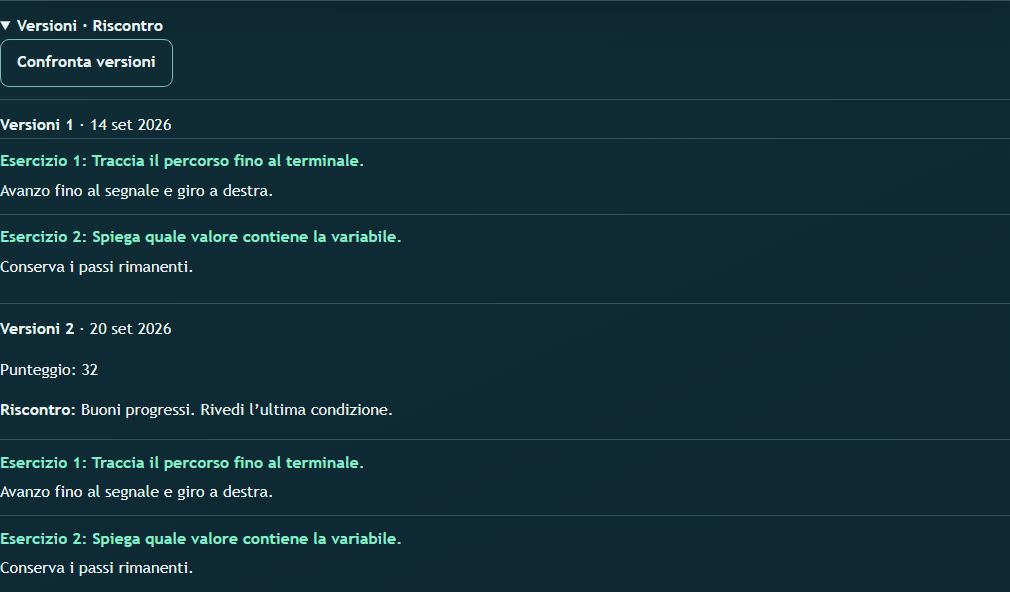This screenshot has height=592, width=1010.
Task: Collapse the Versioni · Riscontro disclosure triangle
Action: pos(6,26)
